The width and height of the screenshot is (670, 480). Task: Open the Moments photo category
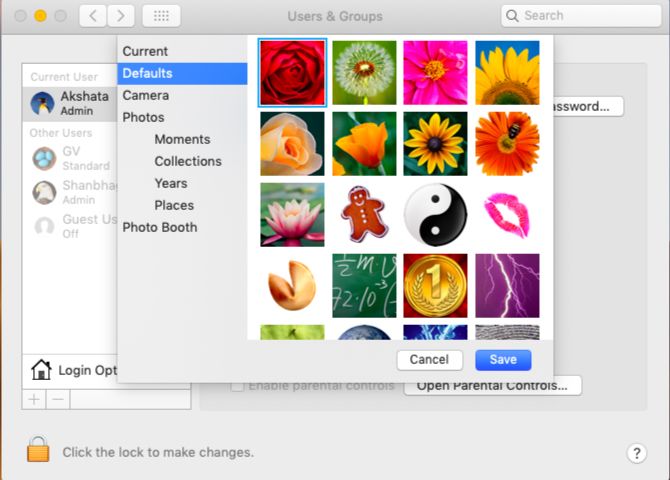182,139
